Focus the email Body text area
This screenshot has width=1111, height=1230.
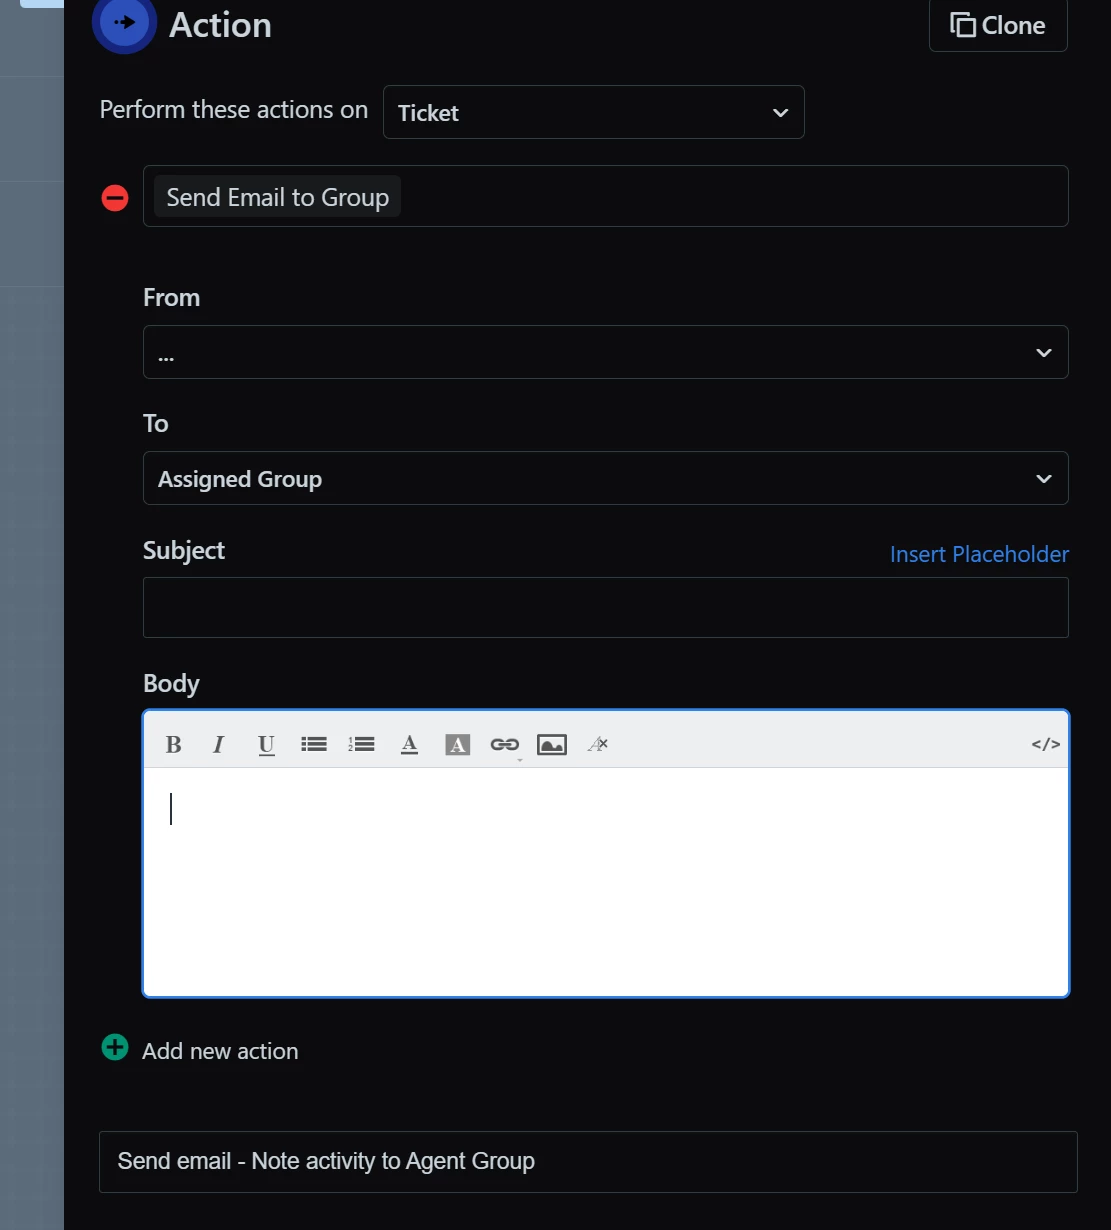point(606,882)
